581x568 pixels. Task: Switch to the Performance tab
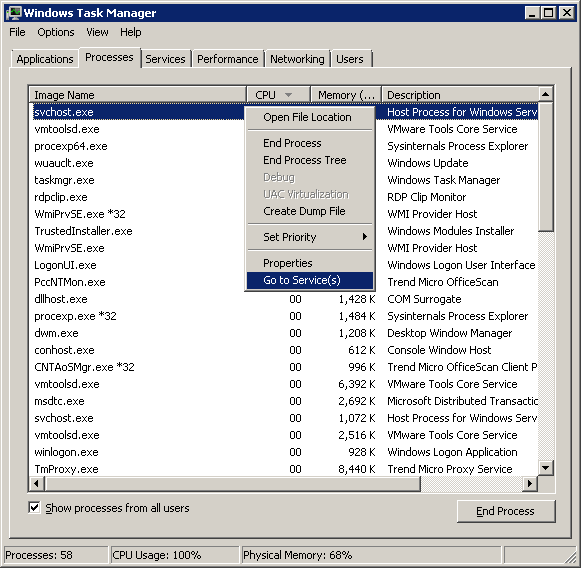pyautogui.click(x=228, y=59)
